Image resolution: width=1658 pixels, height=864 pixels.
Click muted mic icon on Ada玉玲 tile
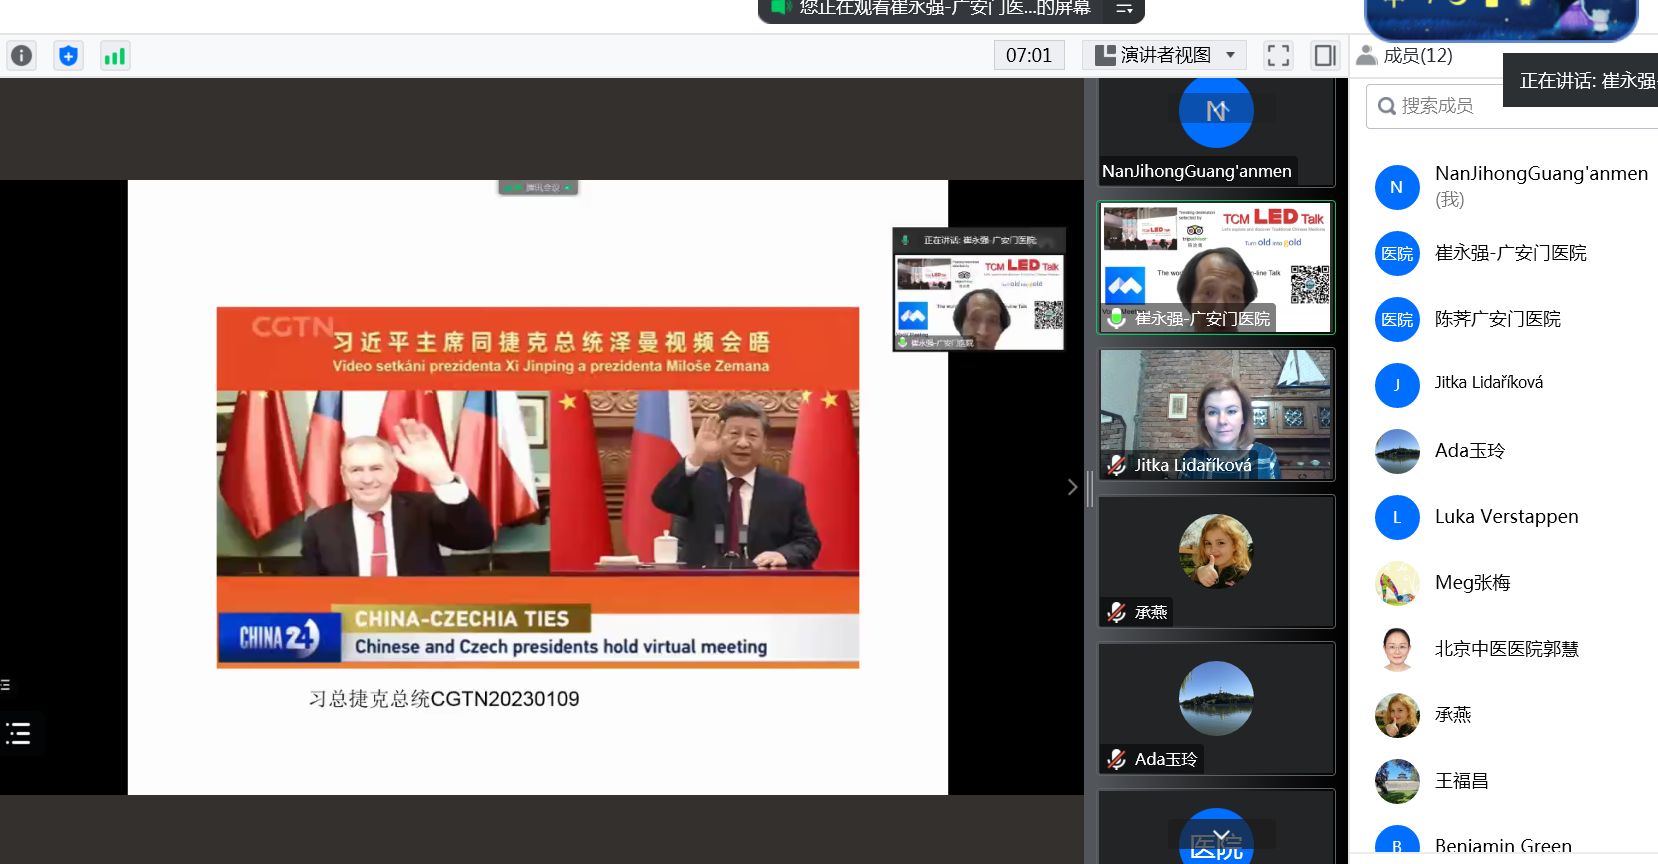[x=1117, y=759]
